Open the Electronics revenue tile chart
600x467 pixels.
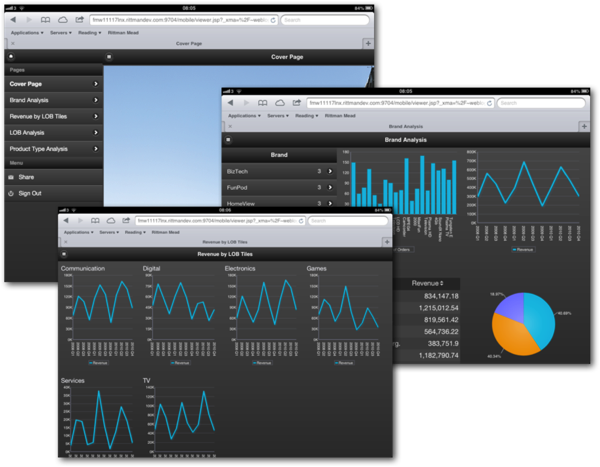[x=262, y=315]
